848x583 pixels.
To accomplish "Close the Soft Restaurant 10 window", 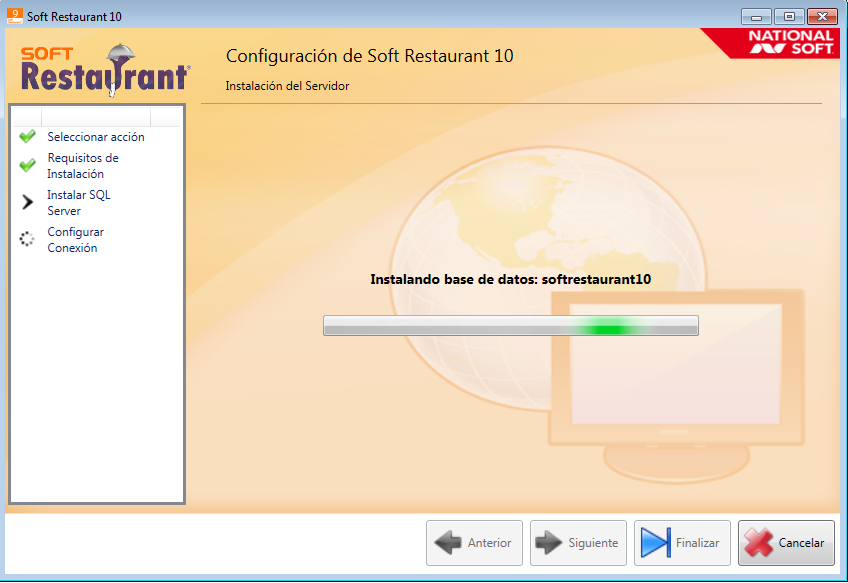I will point(822,17).
